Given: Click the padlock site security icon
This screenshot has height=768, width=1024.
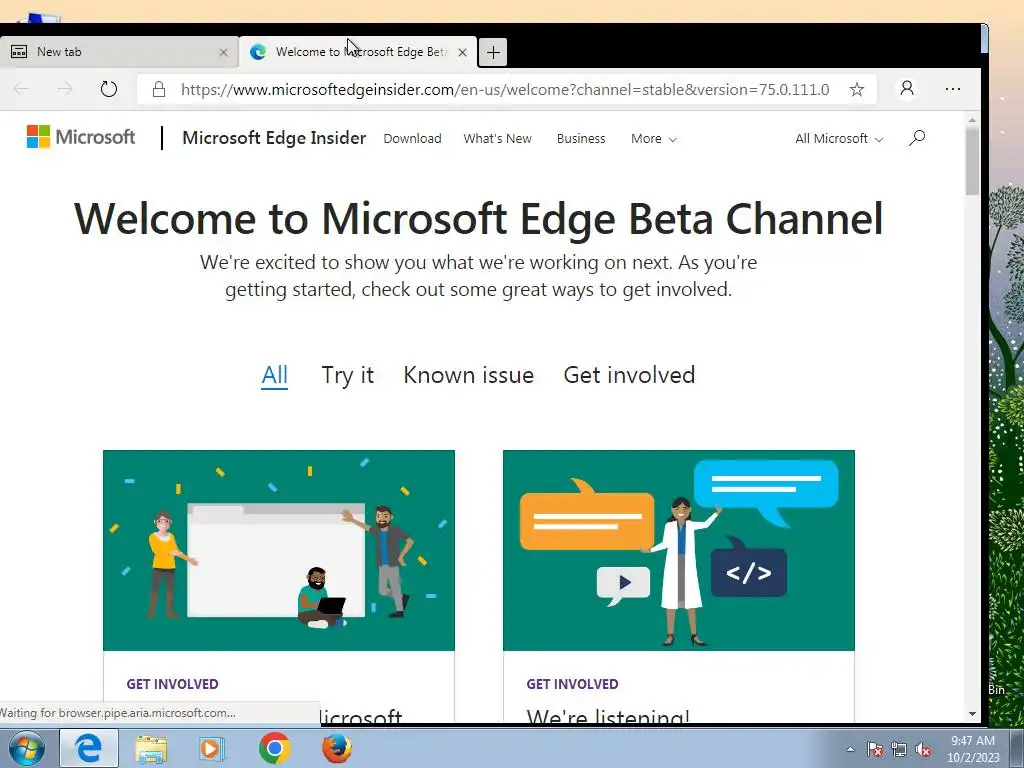Looking at the screenshot, I should (159, 89).
